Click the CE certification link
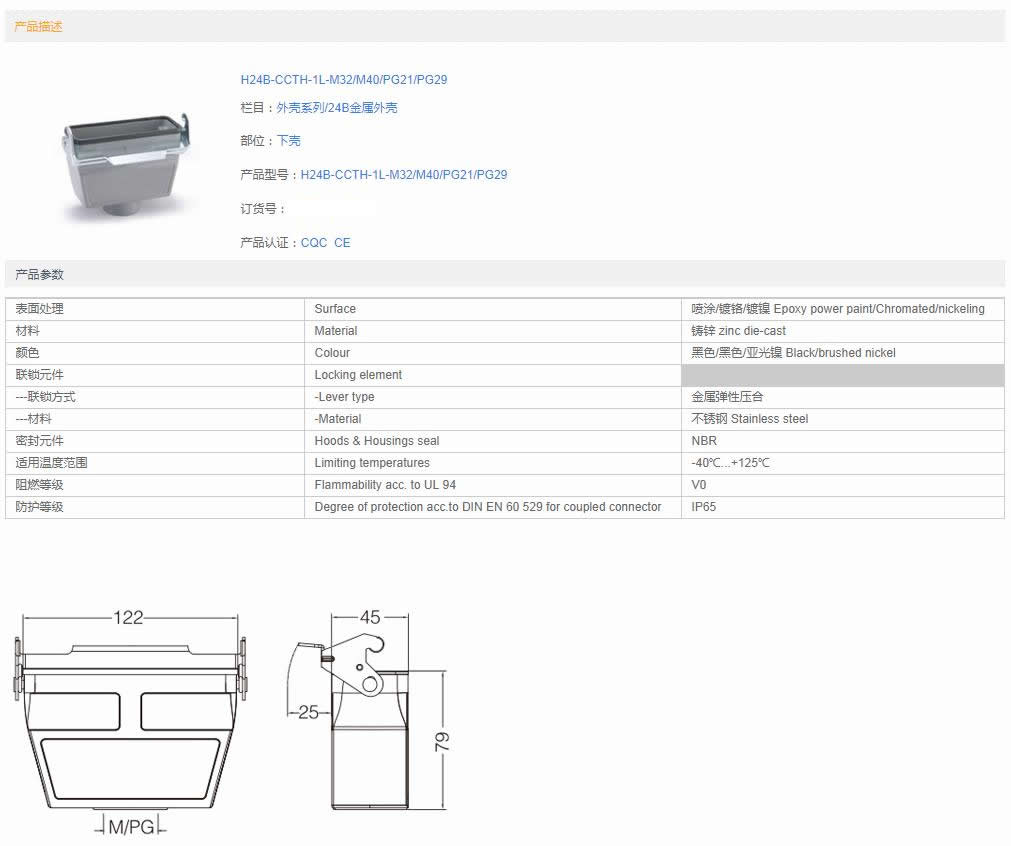This screenshot has height=846, width=1011. pyautogui.click(x=342, y=243)
